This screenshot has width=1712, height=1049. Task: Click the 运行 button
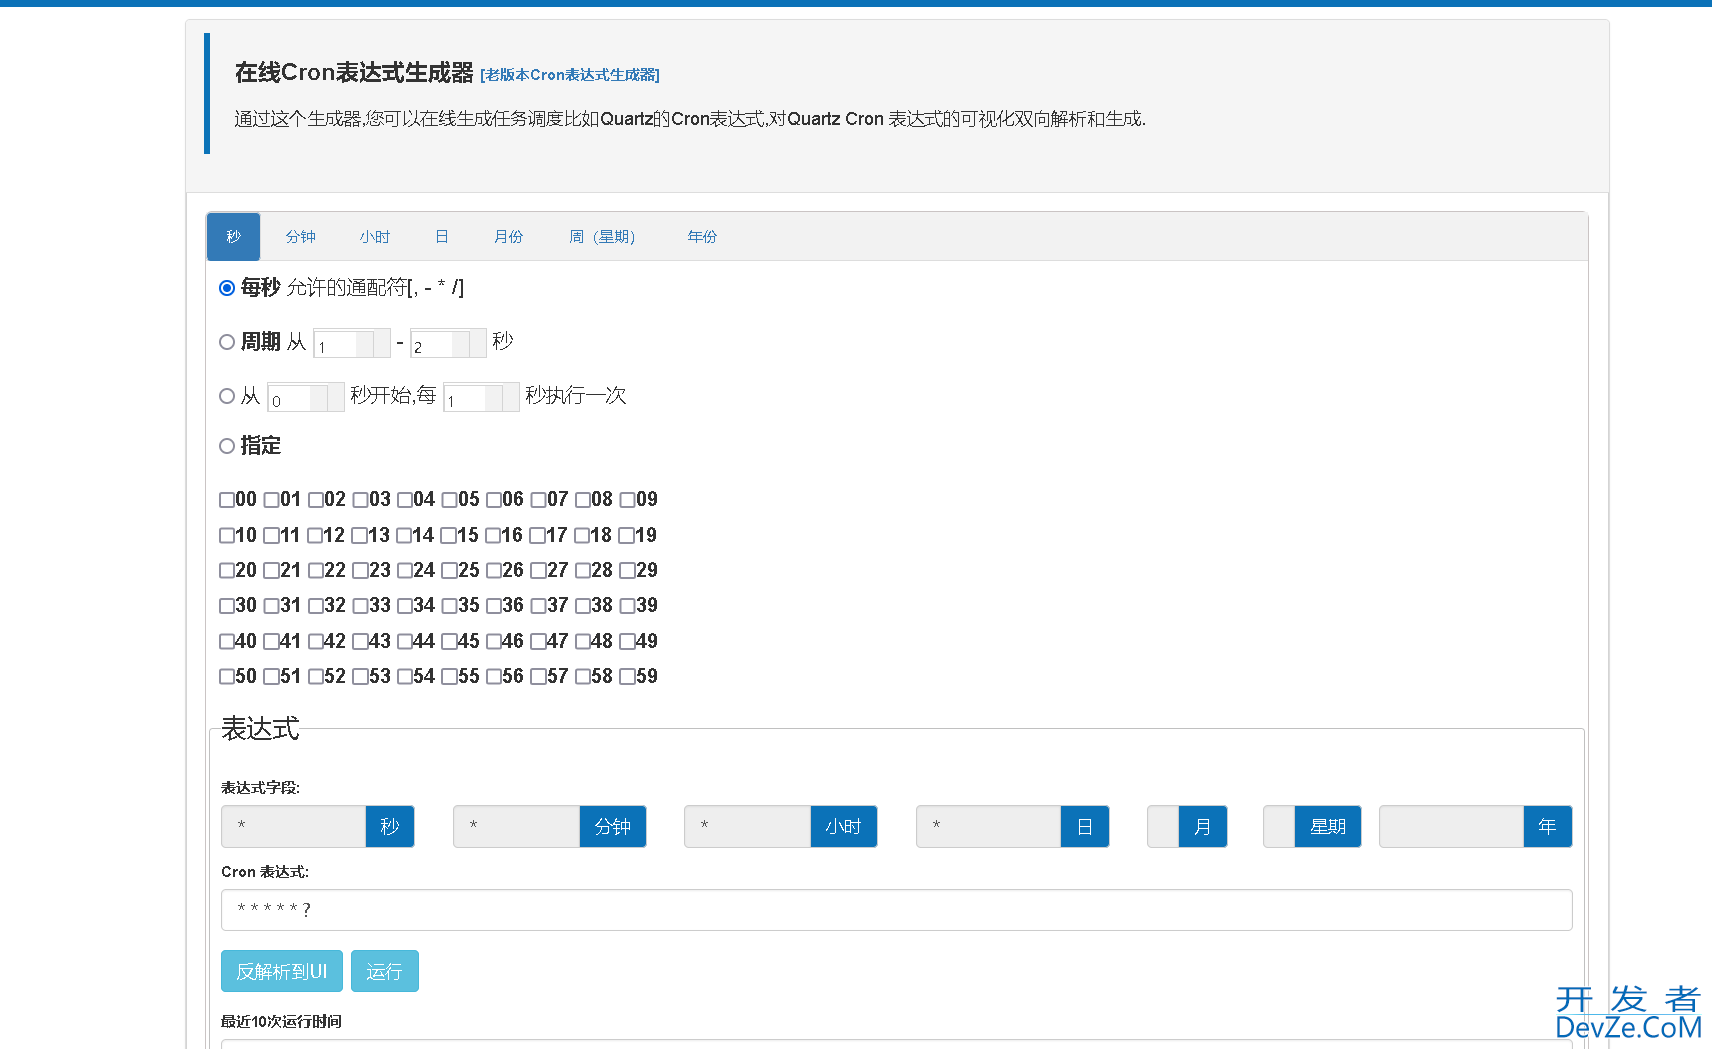point(385,971)
